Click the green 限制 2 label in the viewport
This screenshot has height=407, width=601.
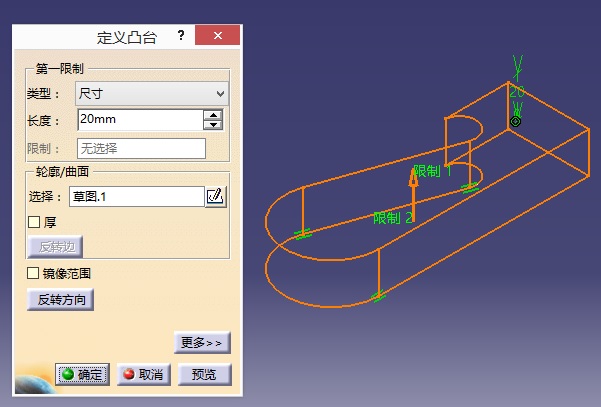click(x=393, y=217)
